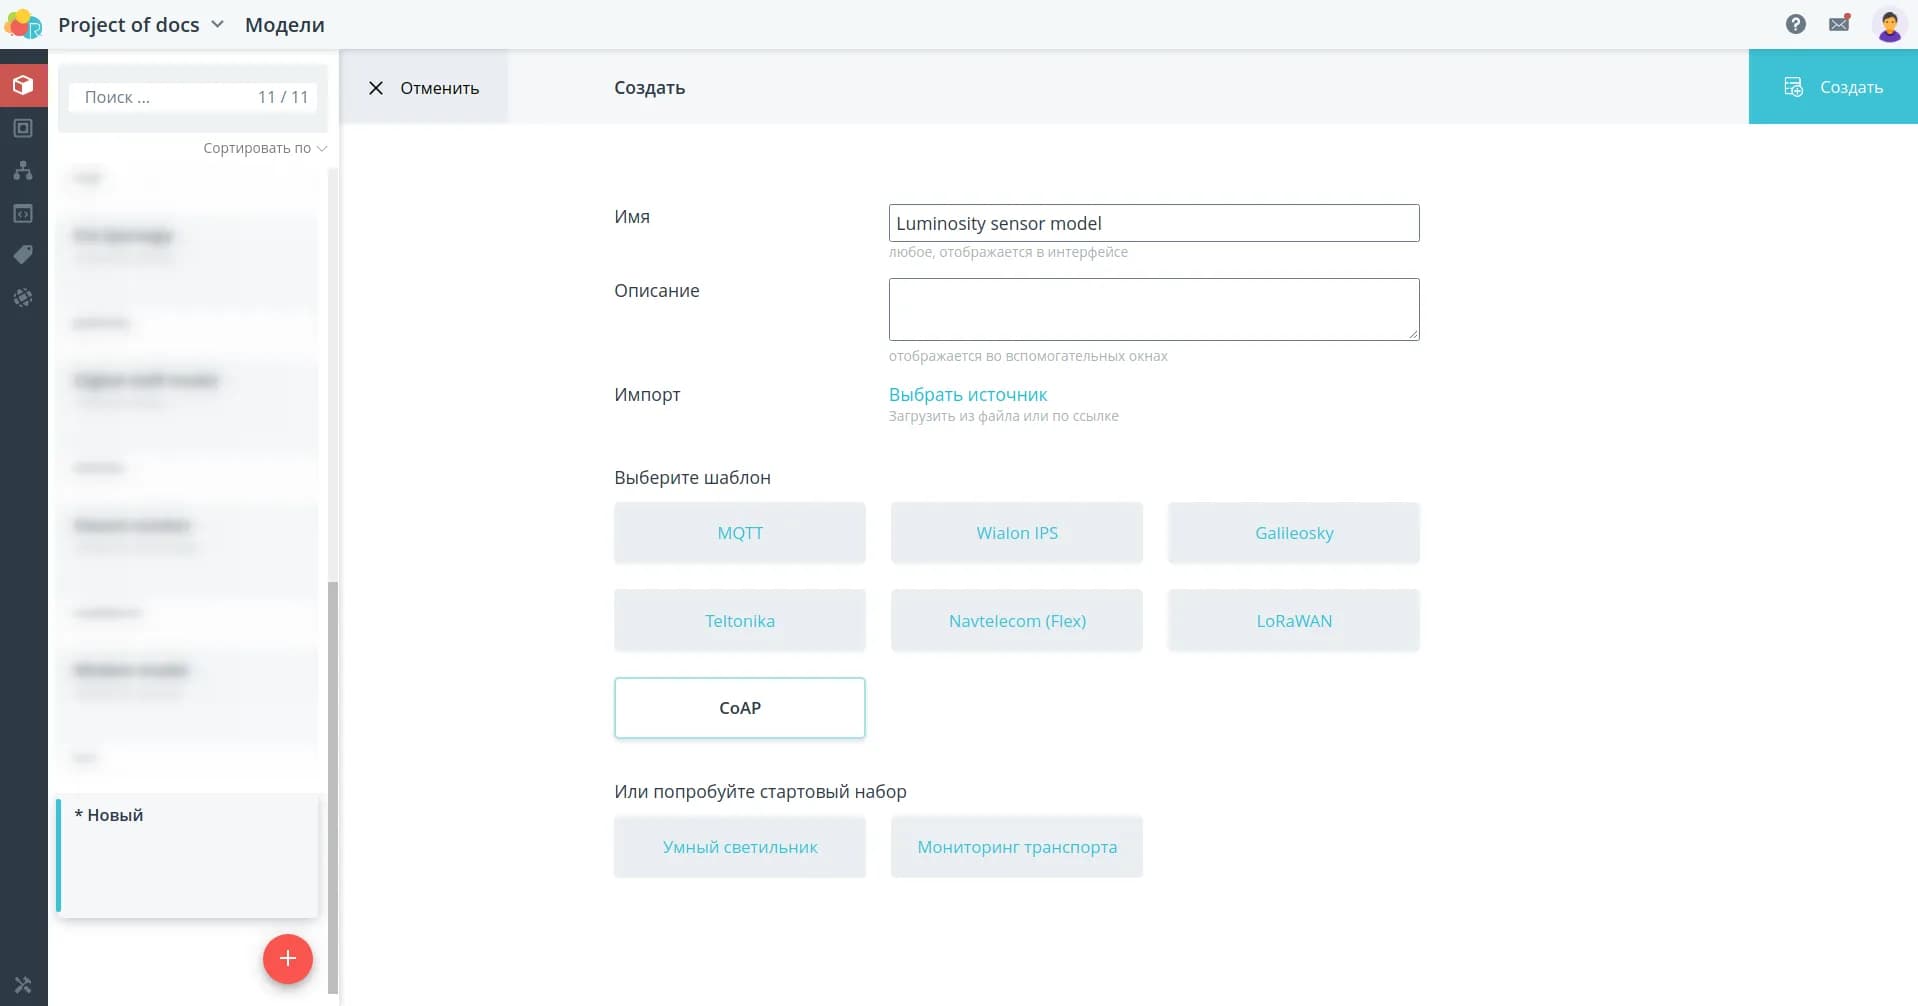Open the Models cube icon in sidebar
Viewport: 1918px width, 1006px height.
(x=23, y=86)
